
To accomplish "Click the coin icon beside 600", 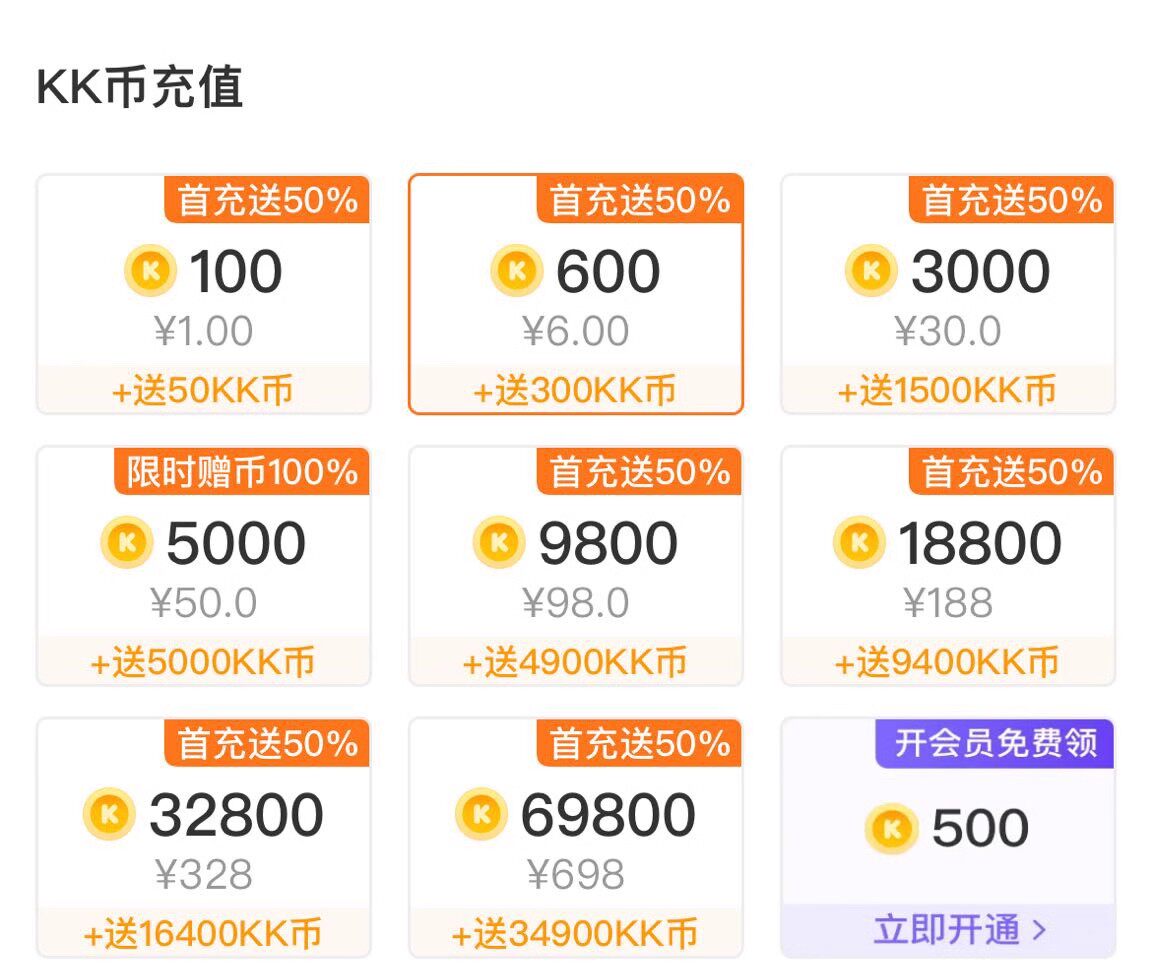I will click(517, 272).
